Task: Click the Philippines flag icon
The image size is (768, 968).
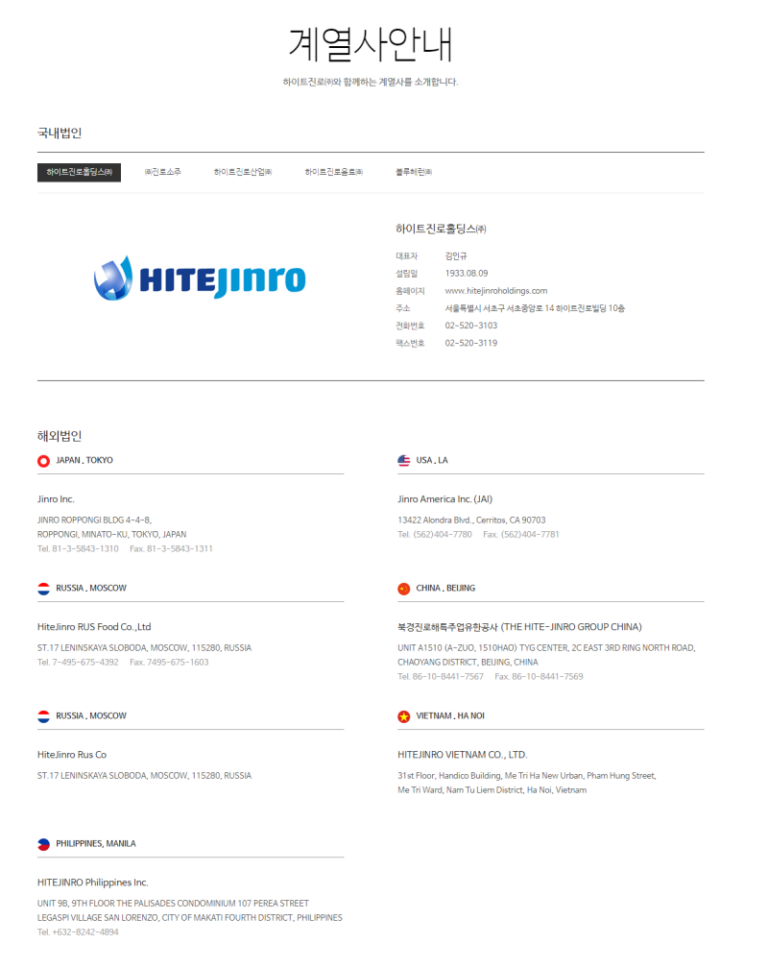Action: click(43, 844)
